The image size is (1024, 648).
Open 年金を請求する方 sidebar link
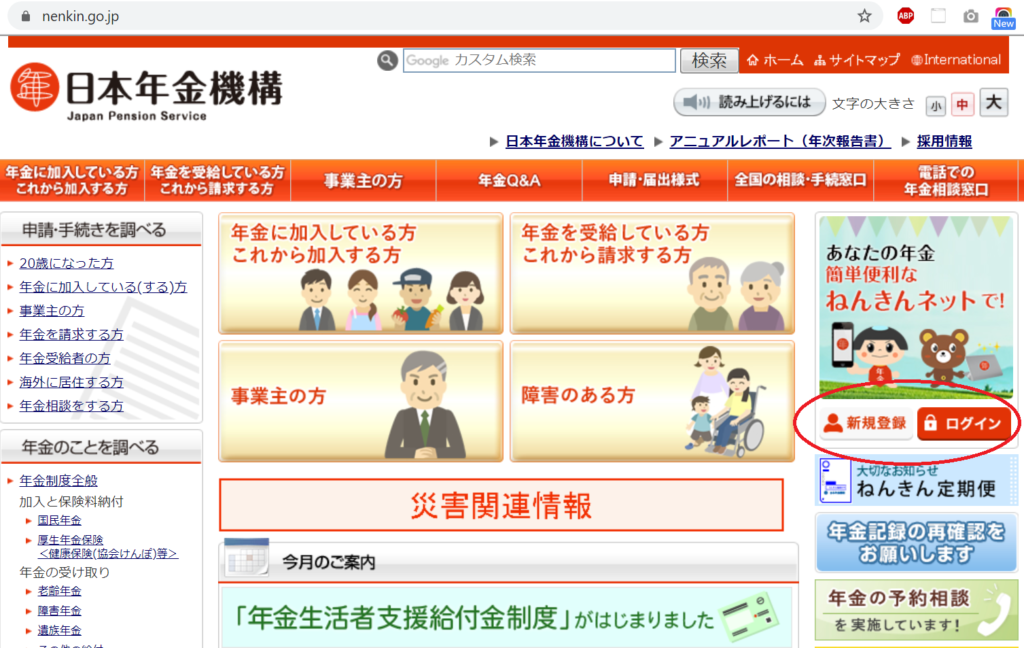(71, 334)
